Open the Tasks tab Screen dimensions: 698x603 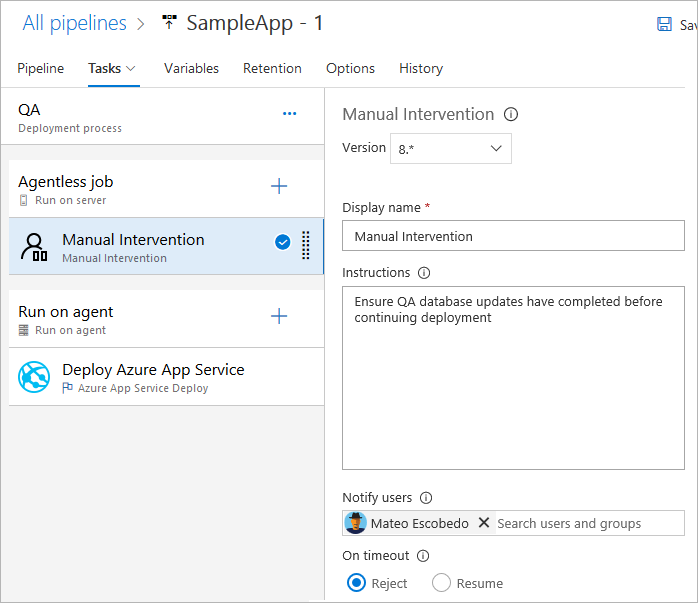105,69
